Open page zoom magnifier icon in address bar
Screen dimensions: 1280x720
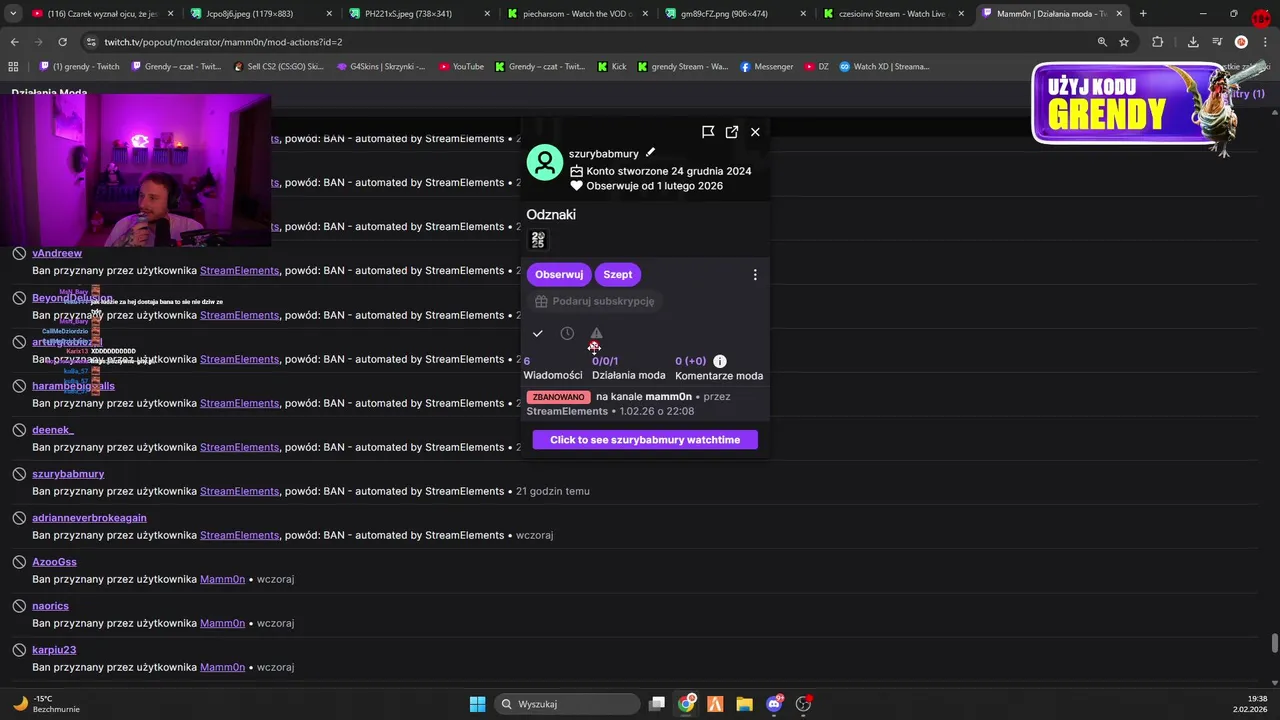(1102, 42)
